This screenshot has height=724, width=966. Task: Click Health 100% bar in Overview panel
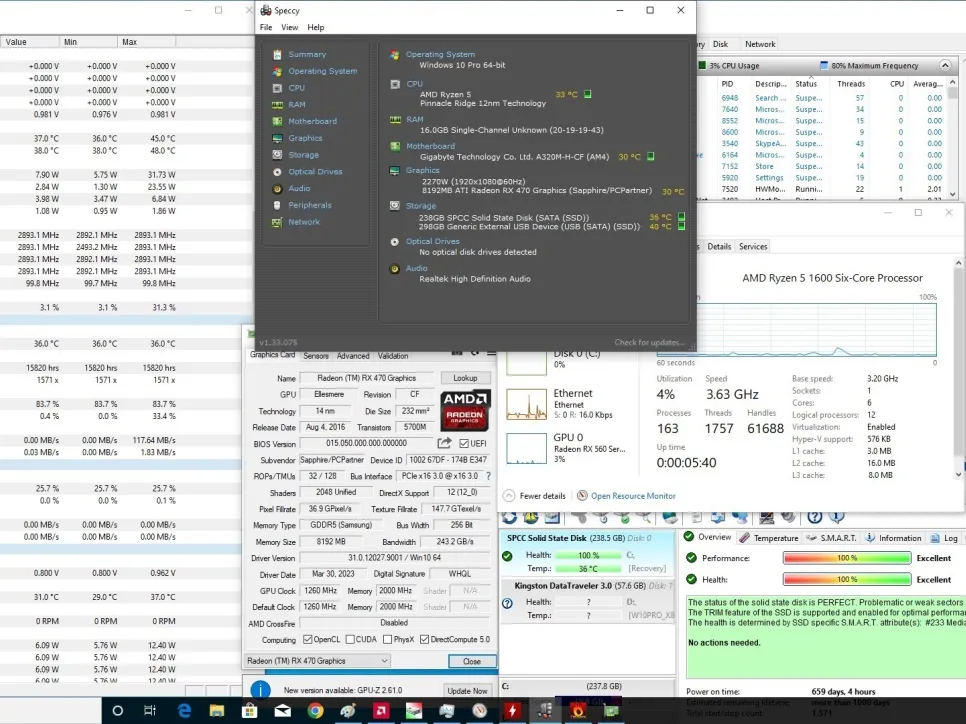pos(847,580)
